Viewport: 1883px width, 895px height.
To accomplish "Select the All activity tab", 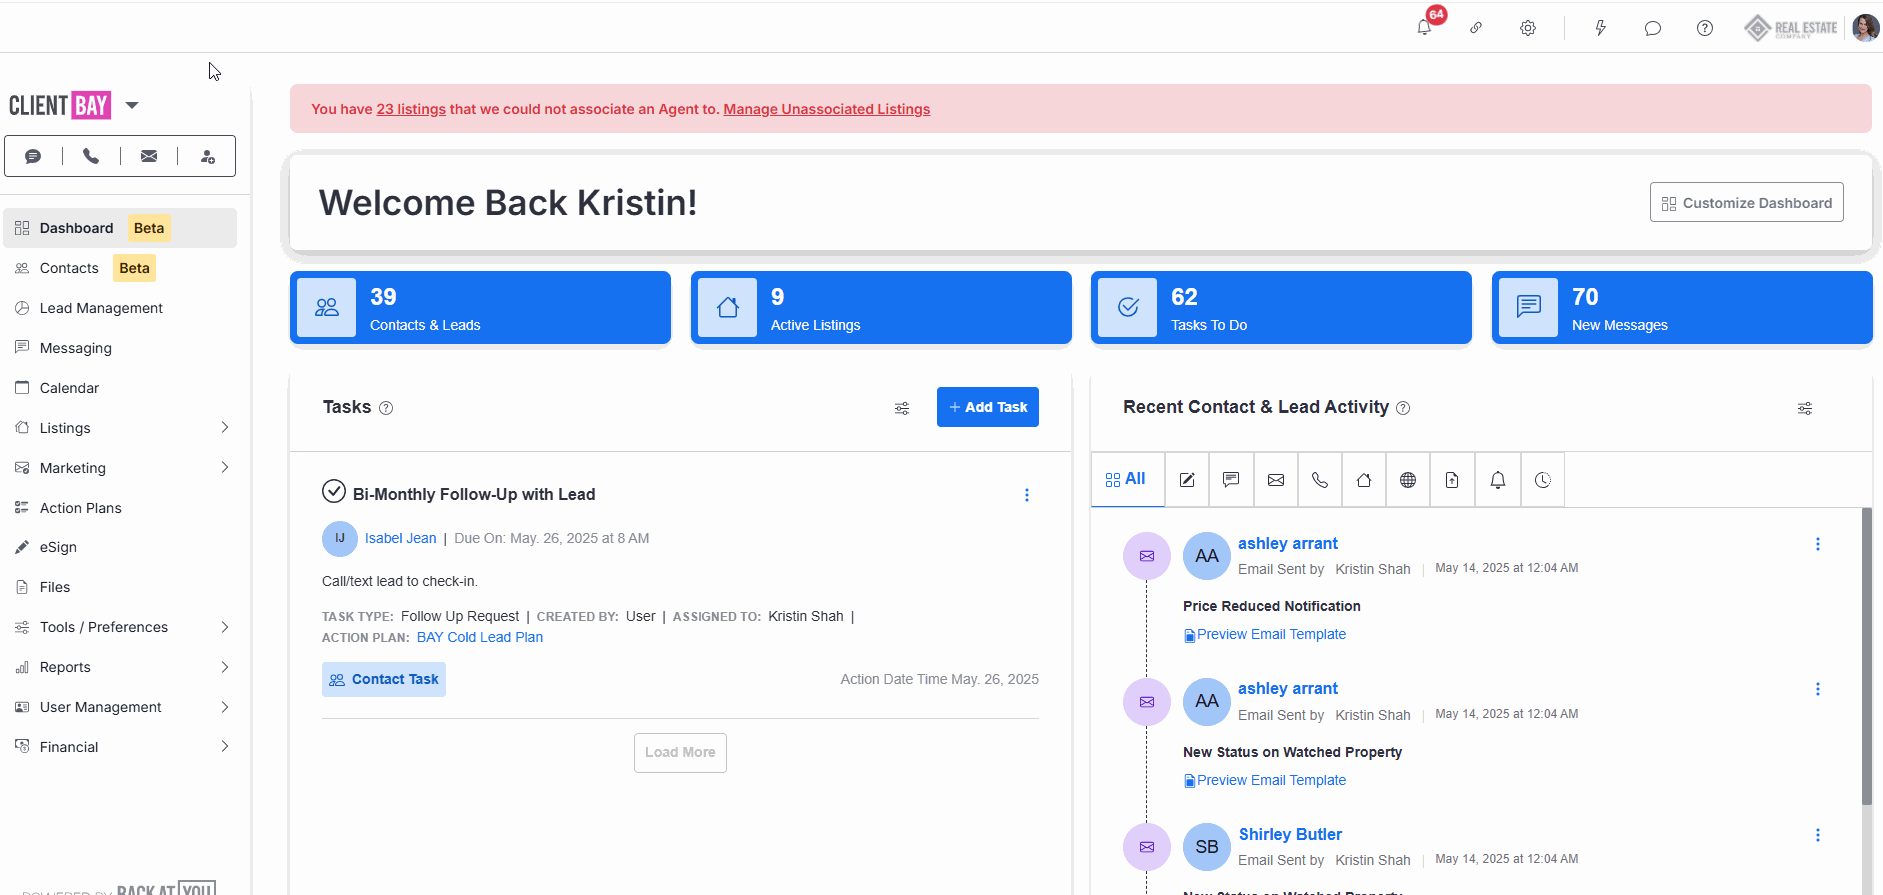I will (x=1127, y=479).
